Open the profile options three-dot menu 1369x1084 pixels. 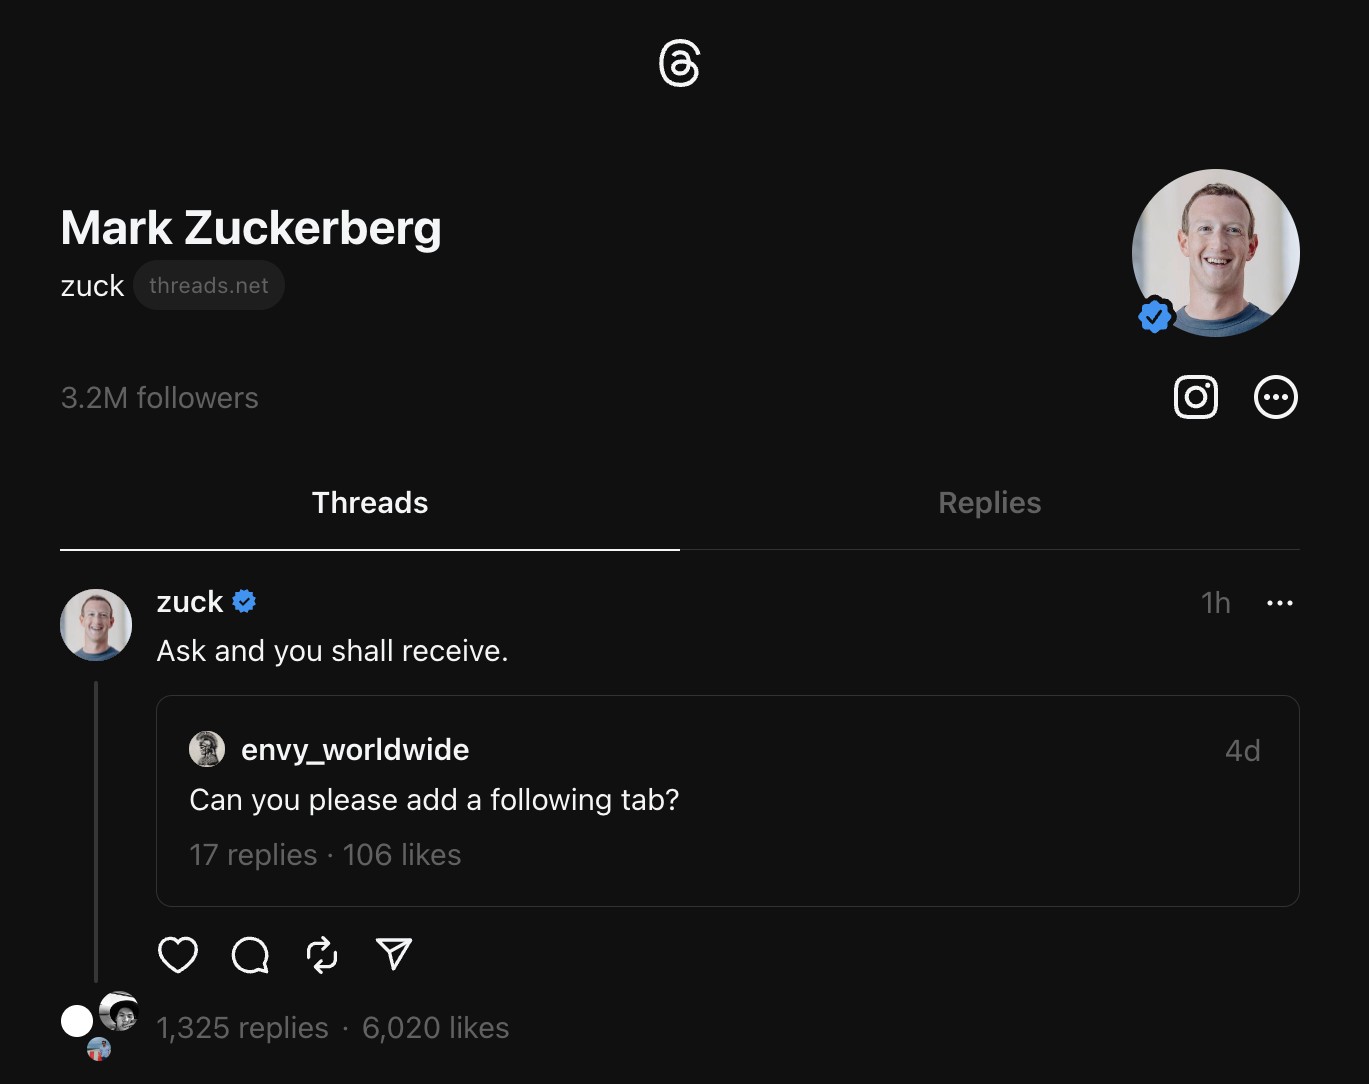(1275, 397)
